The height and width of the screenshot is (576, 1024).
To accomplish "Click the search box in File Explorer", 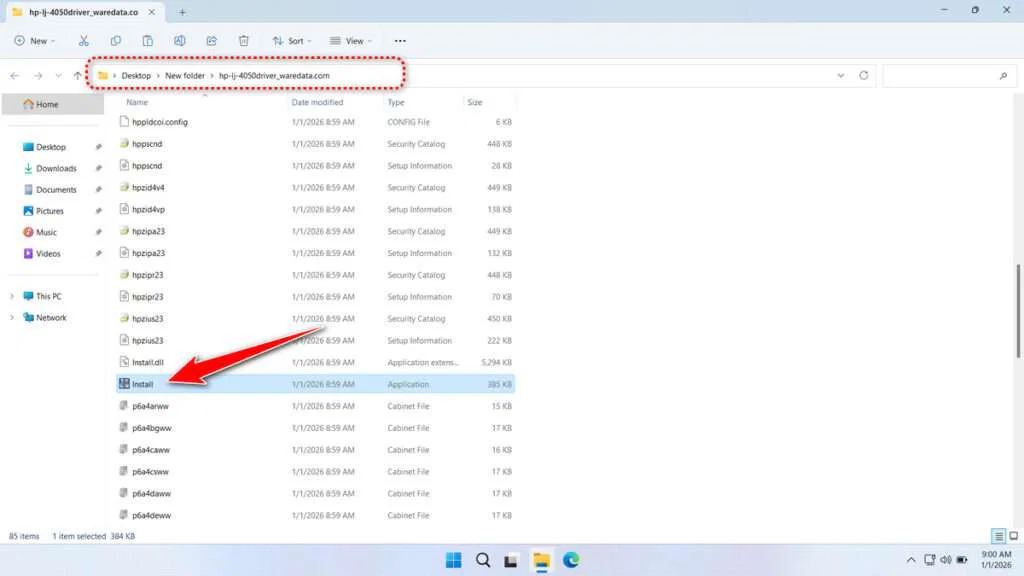I will click(945, 76).
